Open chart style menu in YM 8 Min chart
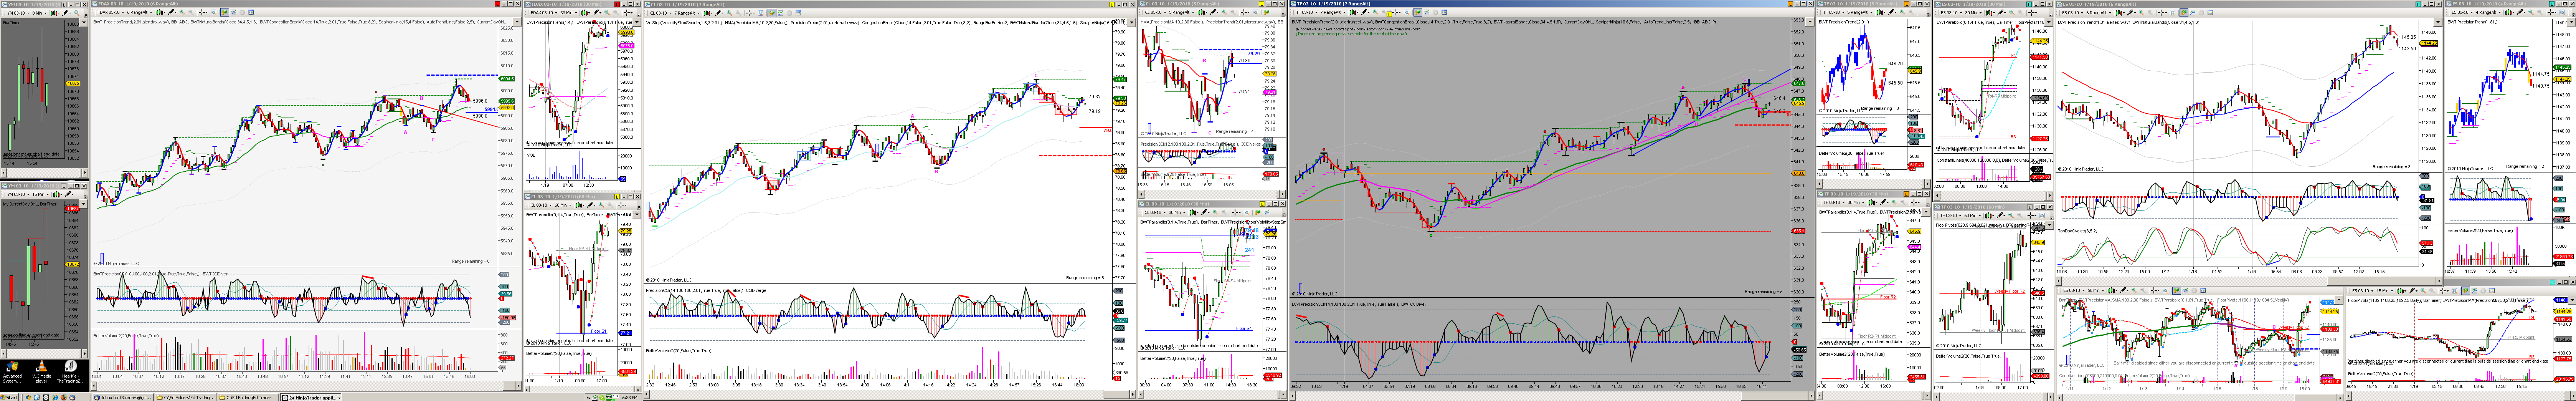The width and height of the screenshot is (2576, 401). click(55, 13)
